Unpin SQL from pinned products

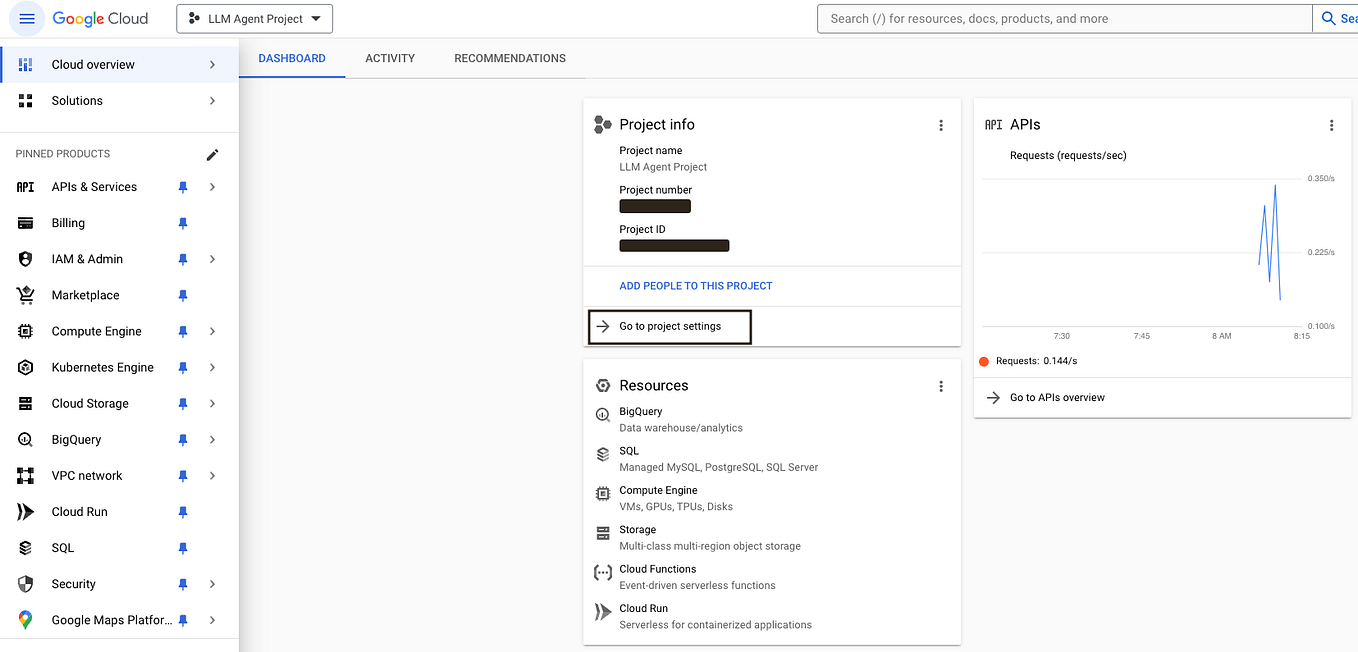click(182, 548)
